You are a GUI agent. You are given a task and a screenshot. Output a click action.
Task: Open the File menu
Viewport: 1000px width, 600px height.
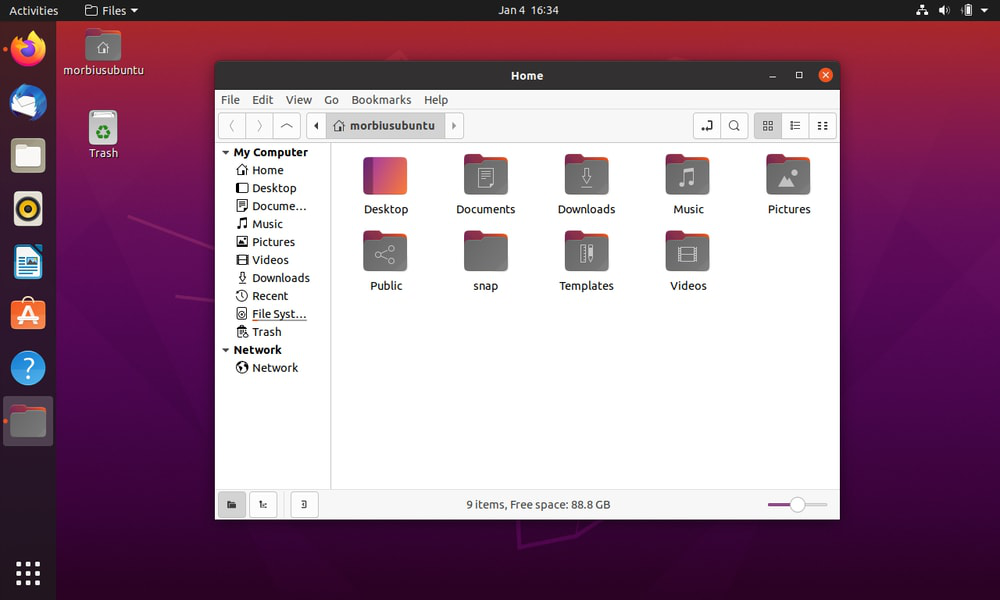coord(230,100)
